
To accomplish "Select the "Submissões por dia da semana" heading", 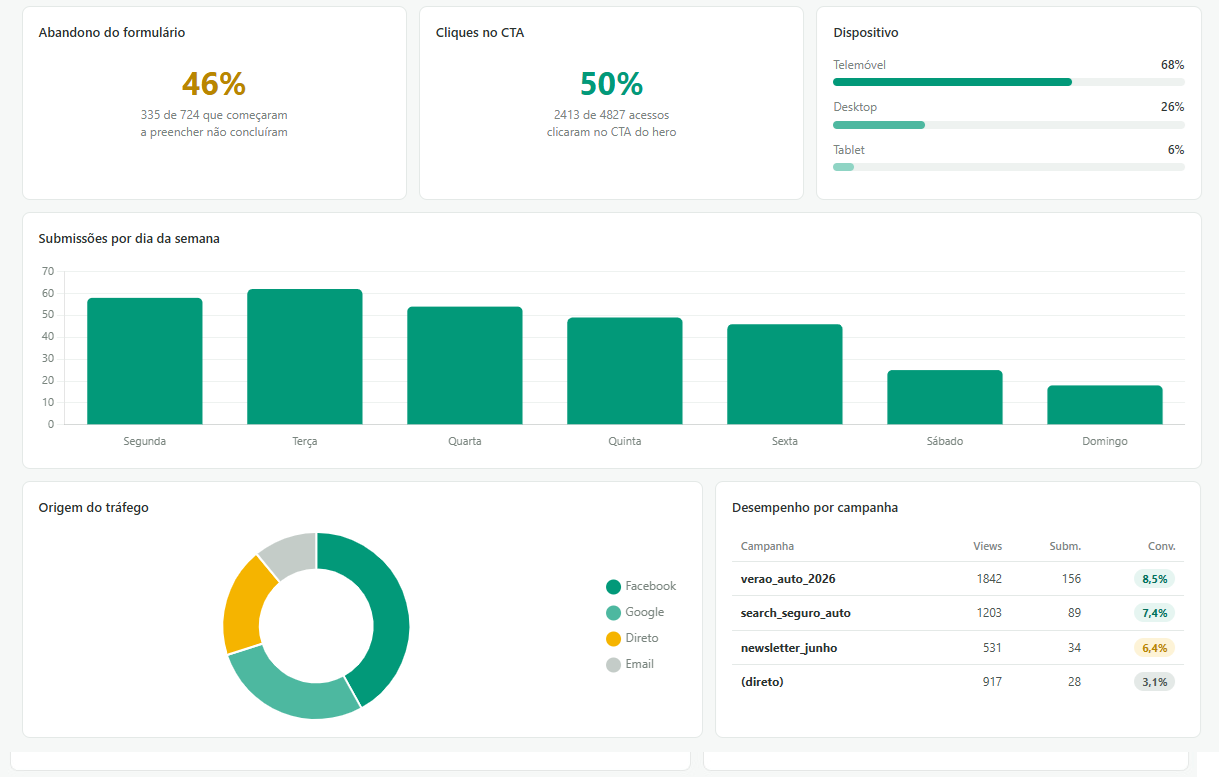I will (129, 239).
